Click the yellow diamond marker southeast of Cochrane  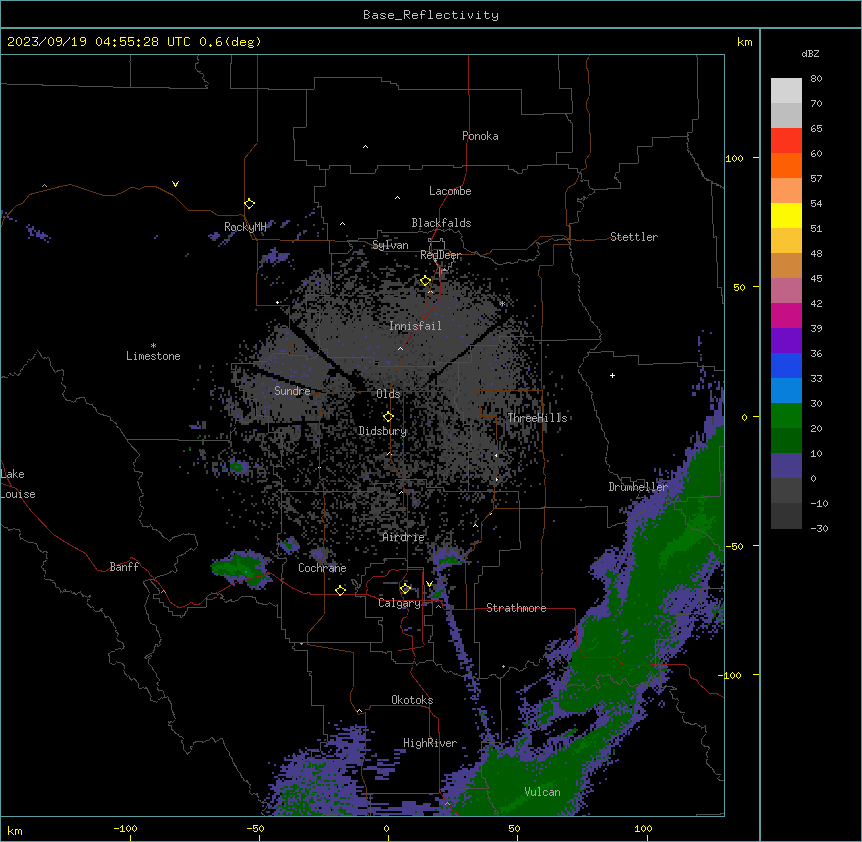(x=340, y=590)
